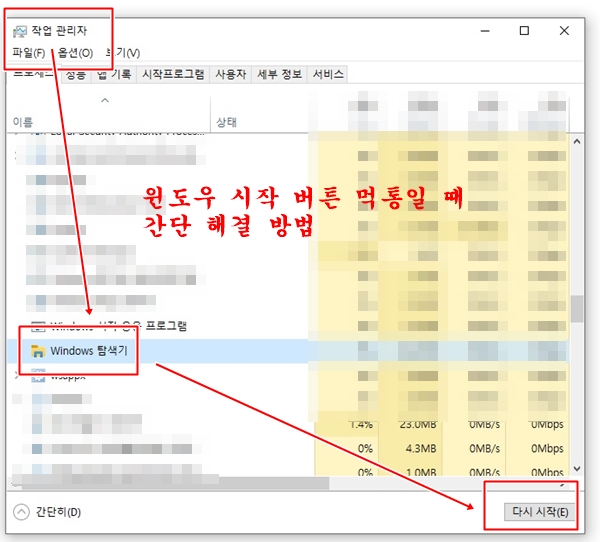Viewport: 600px width, 542px height.
Task: Click the sort arrow above 이름 column
Action: click(x=105, y=101)
